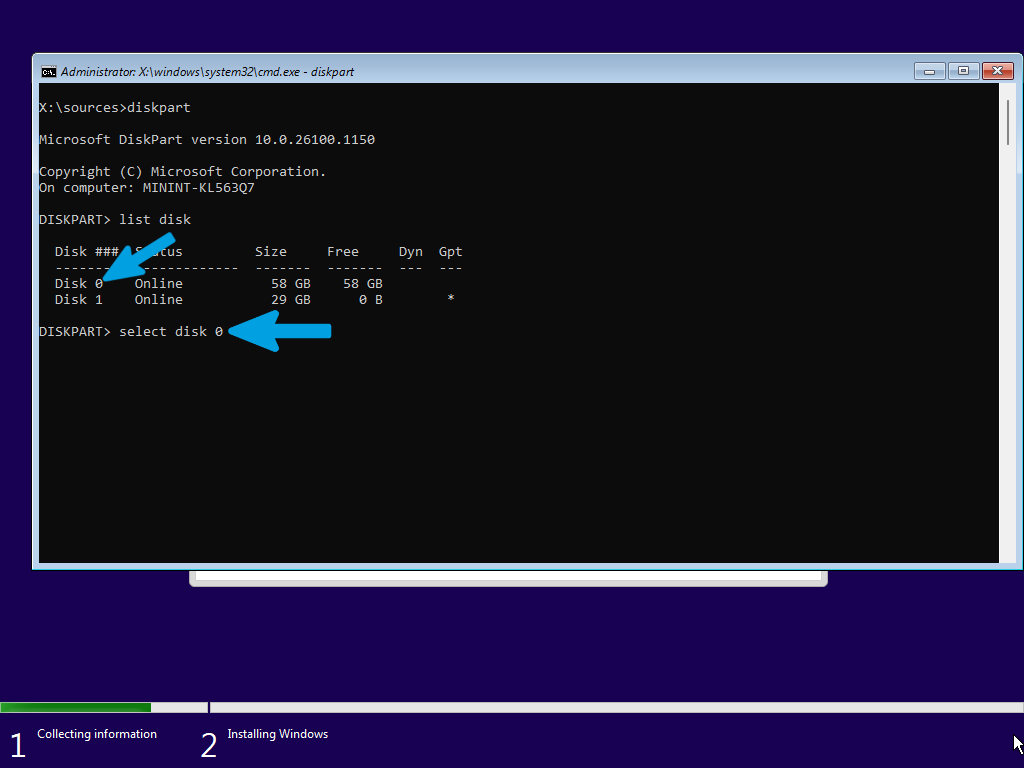The image size is (1024, 768).
Task: Click the 'X:\sources>diskpart' command line
Action: (115, 108)
